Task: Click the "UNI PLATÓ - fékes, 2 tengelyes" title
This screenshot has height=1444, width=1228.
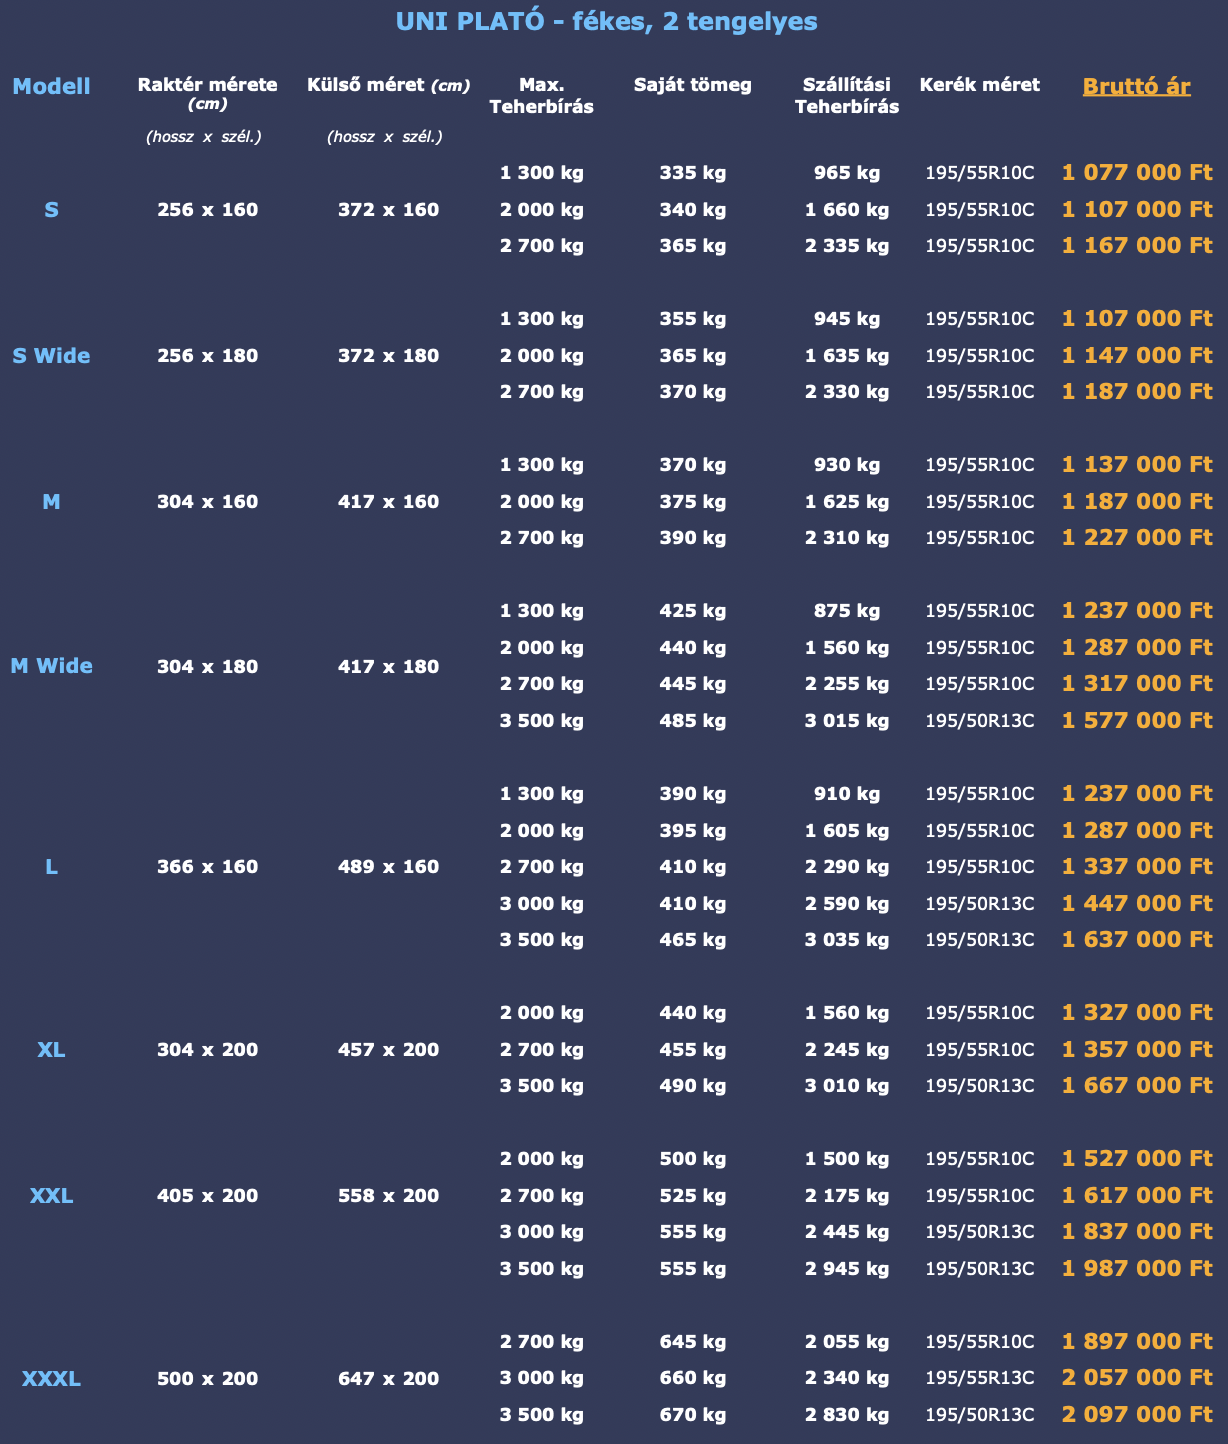Action: click(x=606, y=21)
